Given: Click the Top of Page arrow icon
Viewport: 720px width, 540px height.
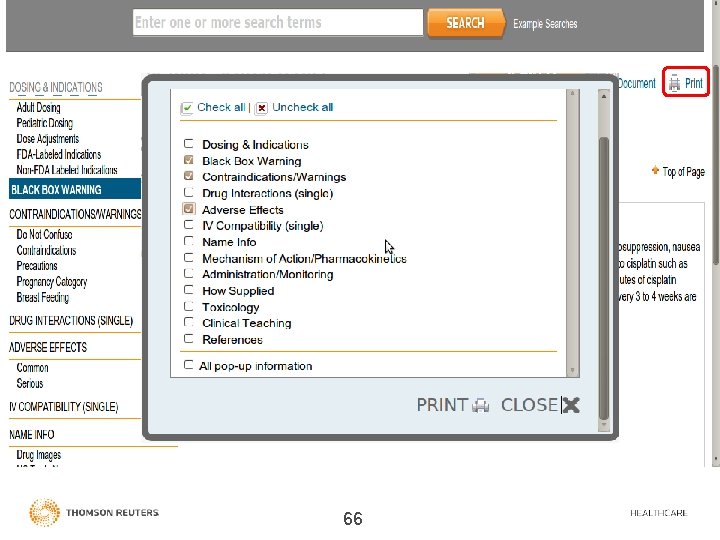Looking at the screenshot, I should (x=655, y=171).
